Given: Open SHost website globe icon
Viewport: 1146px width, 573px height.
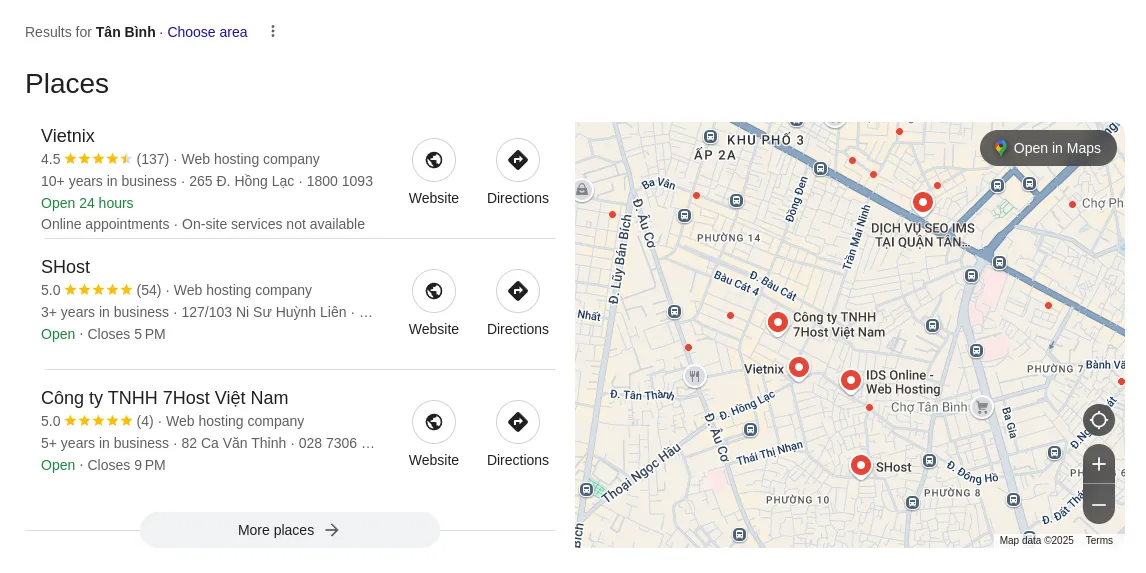Looking at the screenshot, I should click(433, 291).
